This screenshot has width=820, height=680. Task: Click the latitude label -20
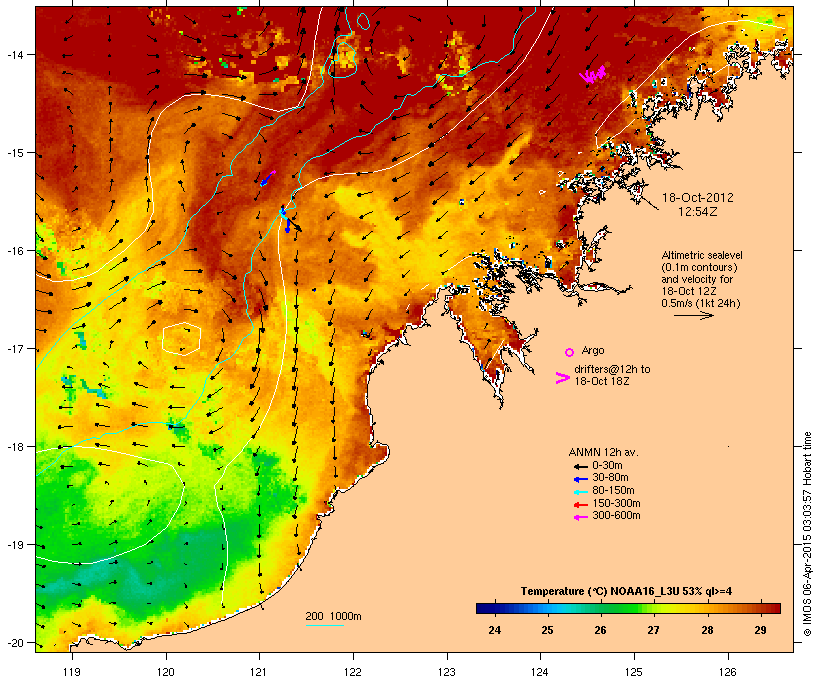click(15, 642)
